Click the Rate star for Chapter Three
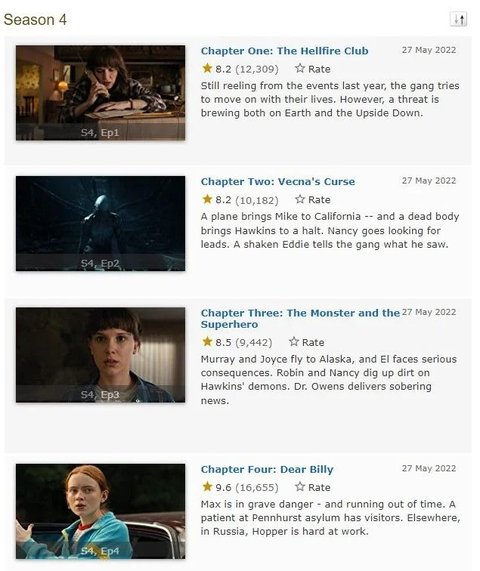Image resolution: width=480 pixels, height=571 pixels. point(294,342)
